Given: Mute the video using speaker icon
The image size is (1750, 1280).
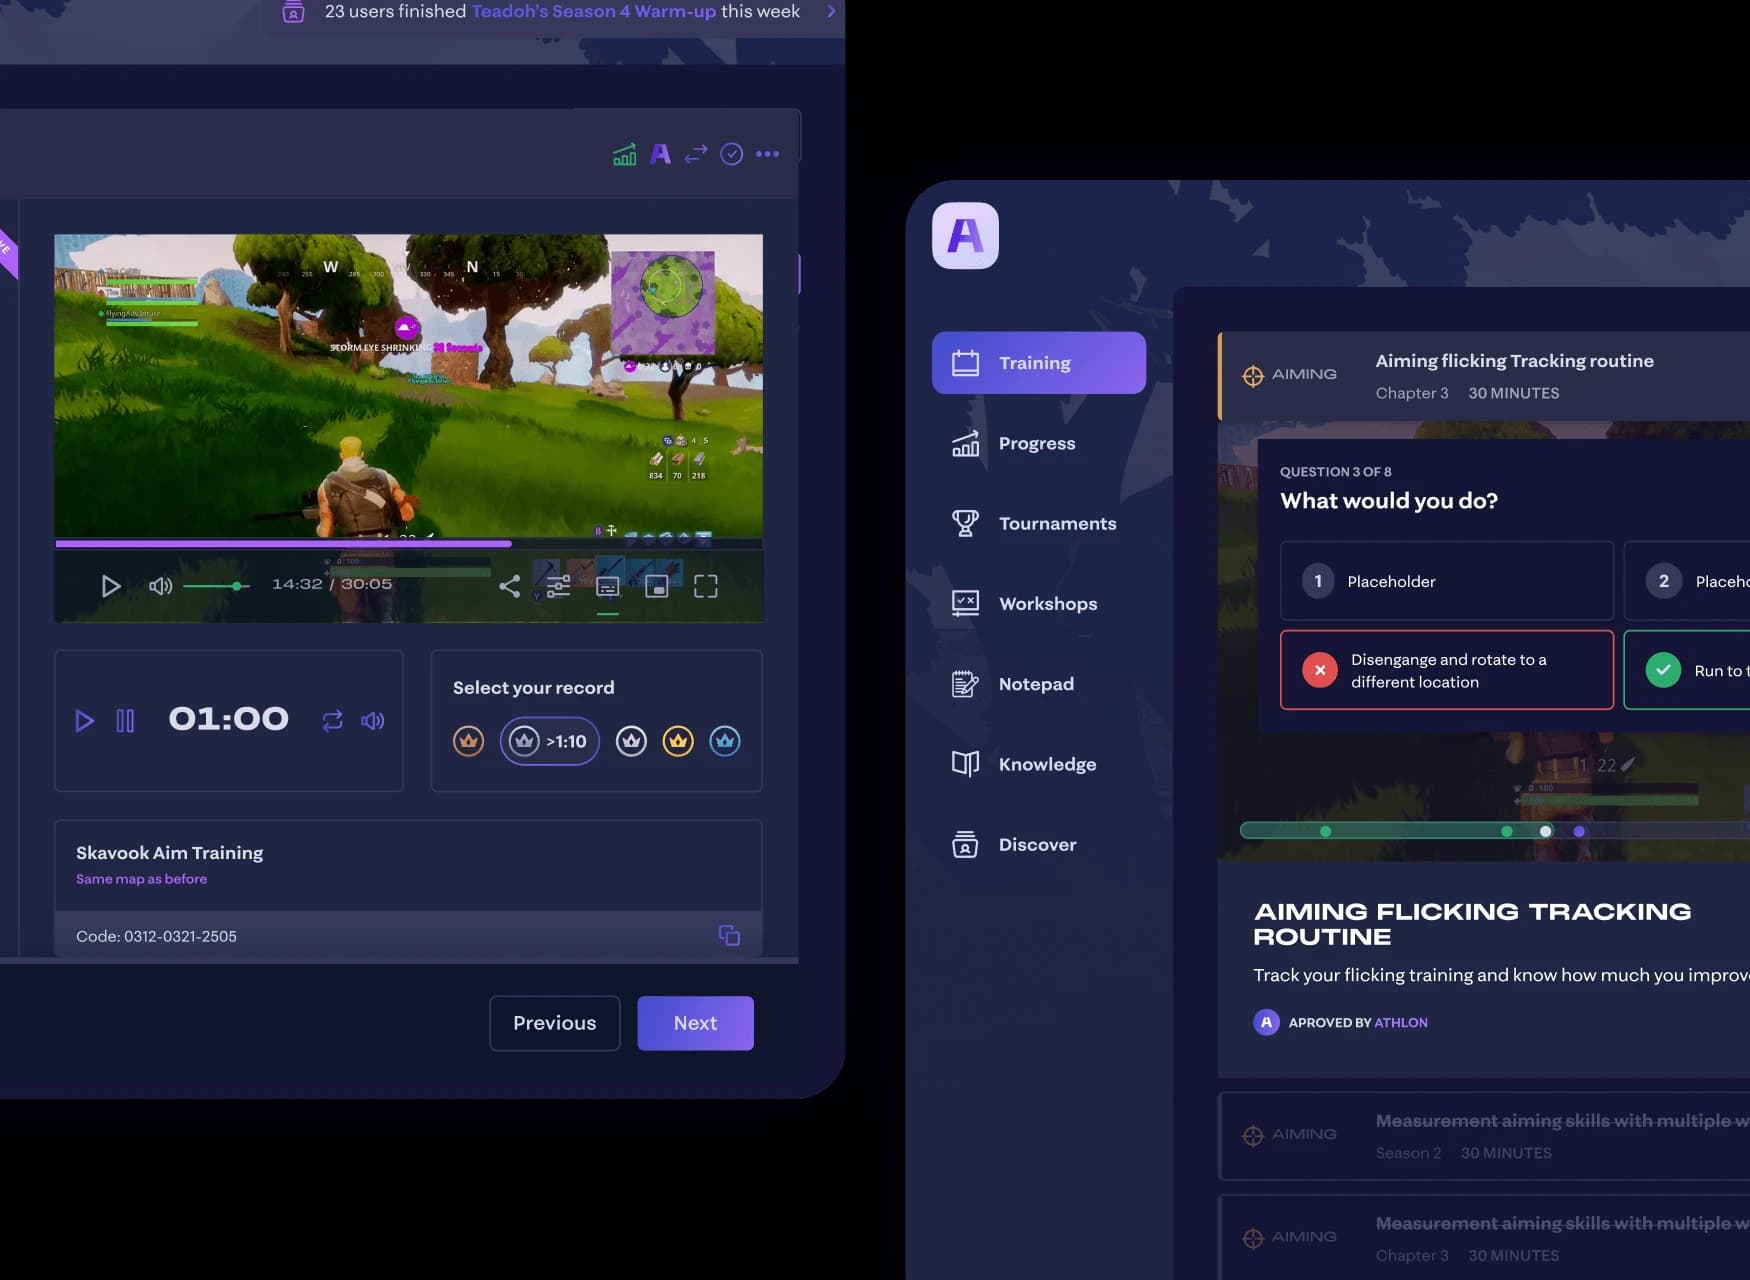Looking at the screenshot, I should click(x=160, y=586).
